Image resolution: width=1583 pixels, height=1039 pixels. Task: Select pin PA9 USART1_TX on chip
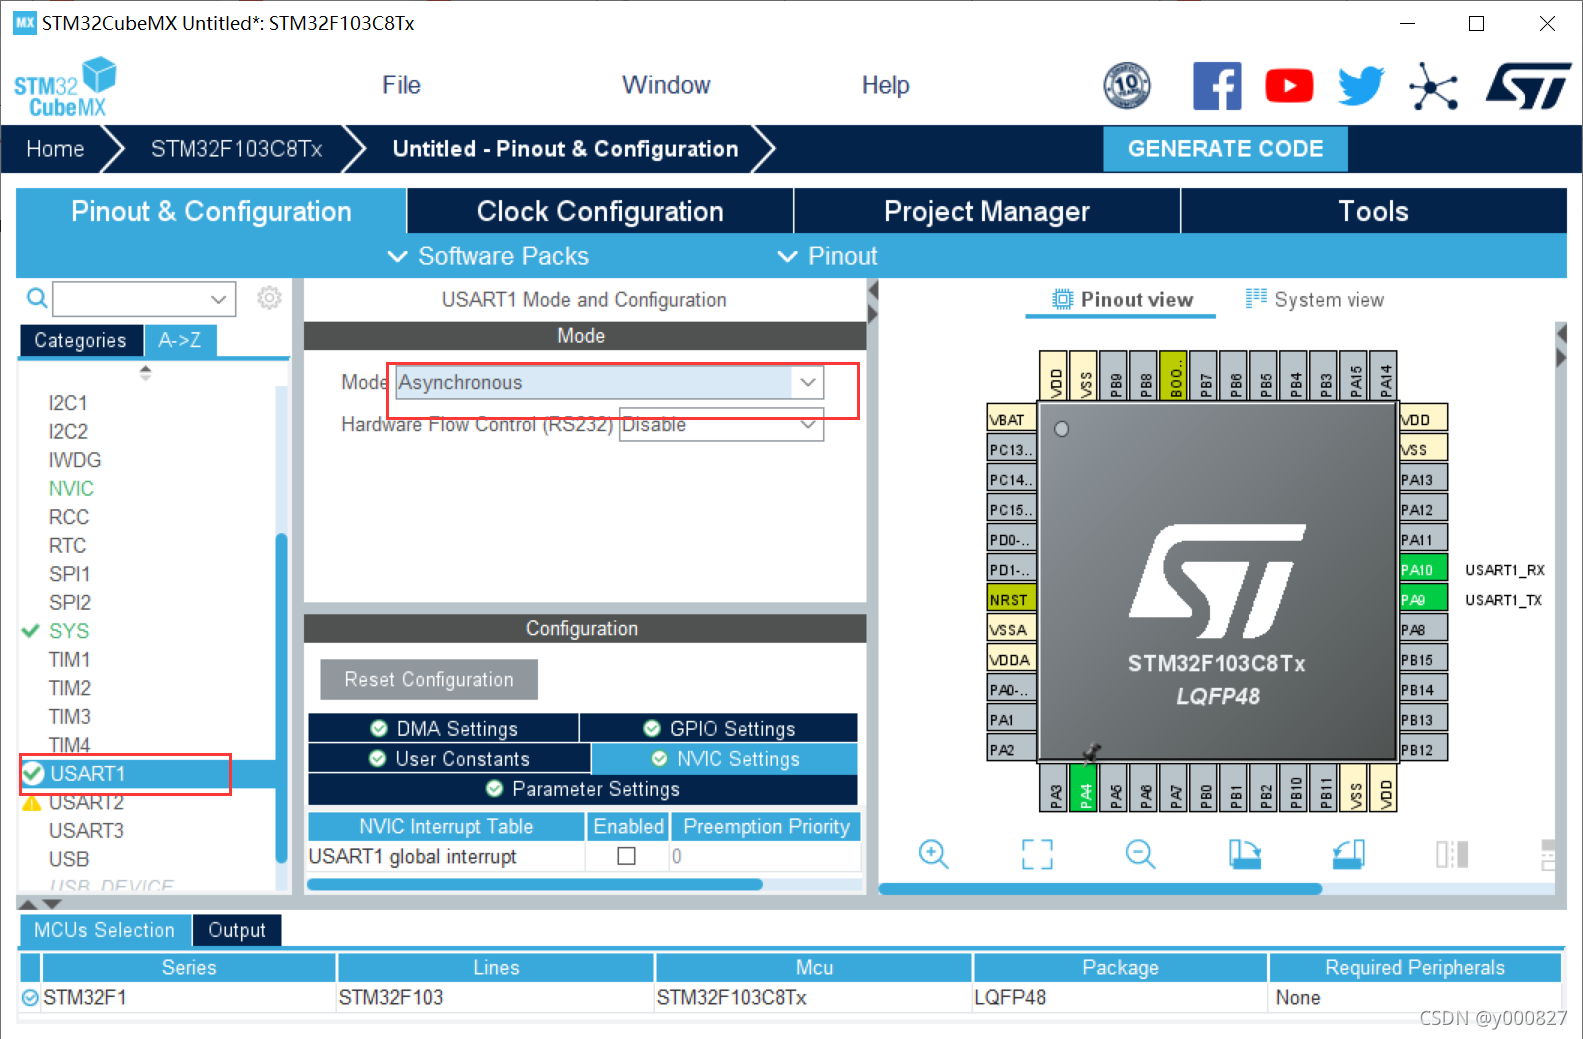pos(1423,600)
